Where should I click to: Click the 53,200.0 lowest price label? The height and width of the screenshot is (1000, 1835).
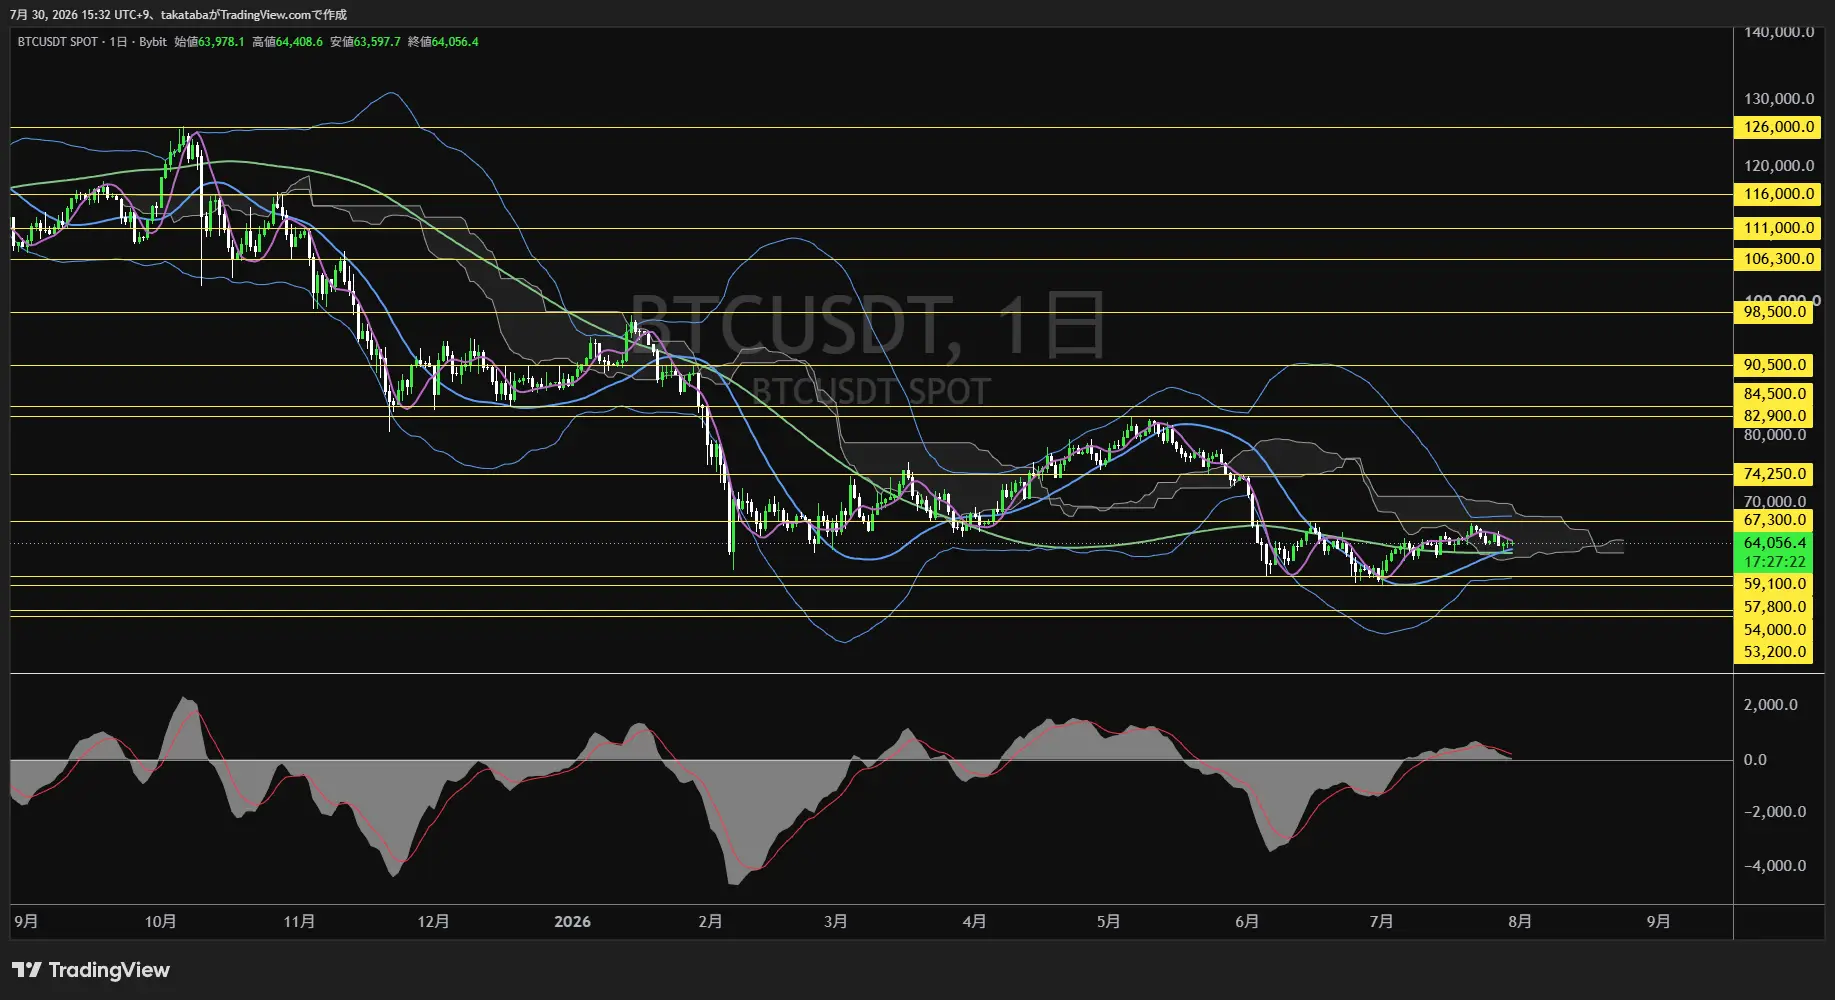pos(1775,652)
